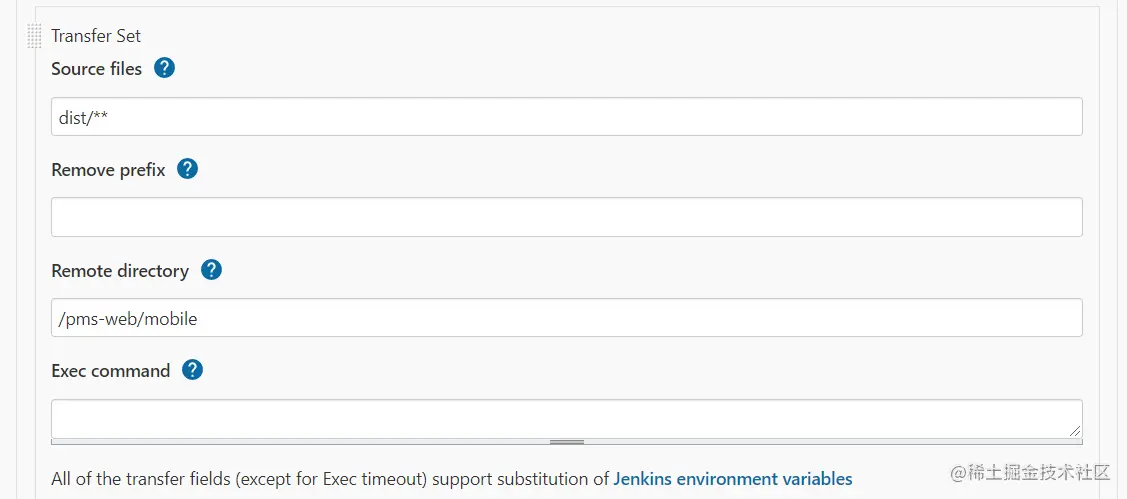Click the Exec command textarea corner resize grip
Screen dimensions: 1127x499
pos(1074,430)
